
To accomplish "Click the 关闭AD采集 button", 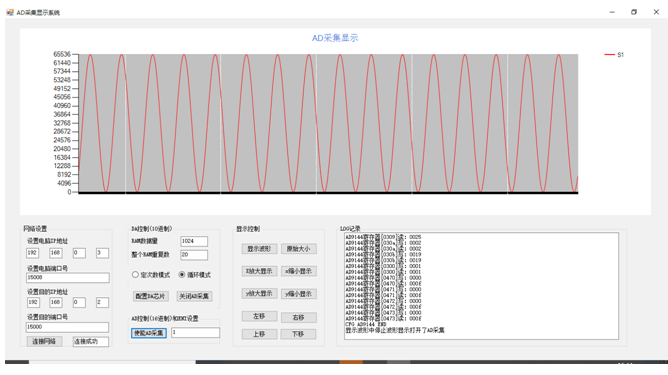I will pyautogui.click(x=194, y=296).
